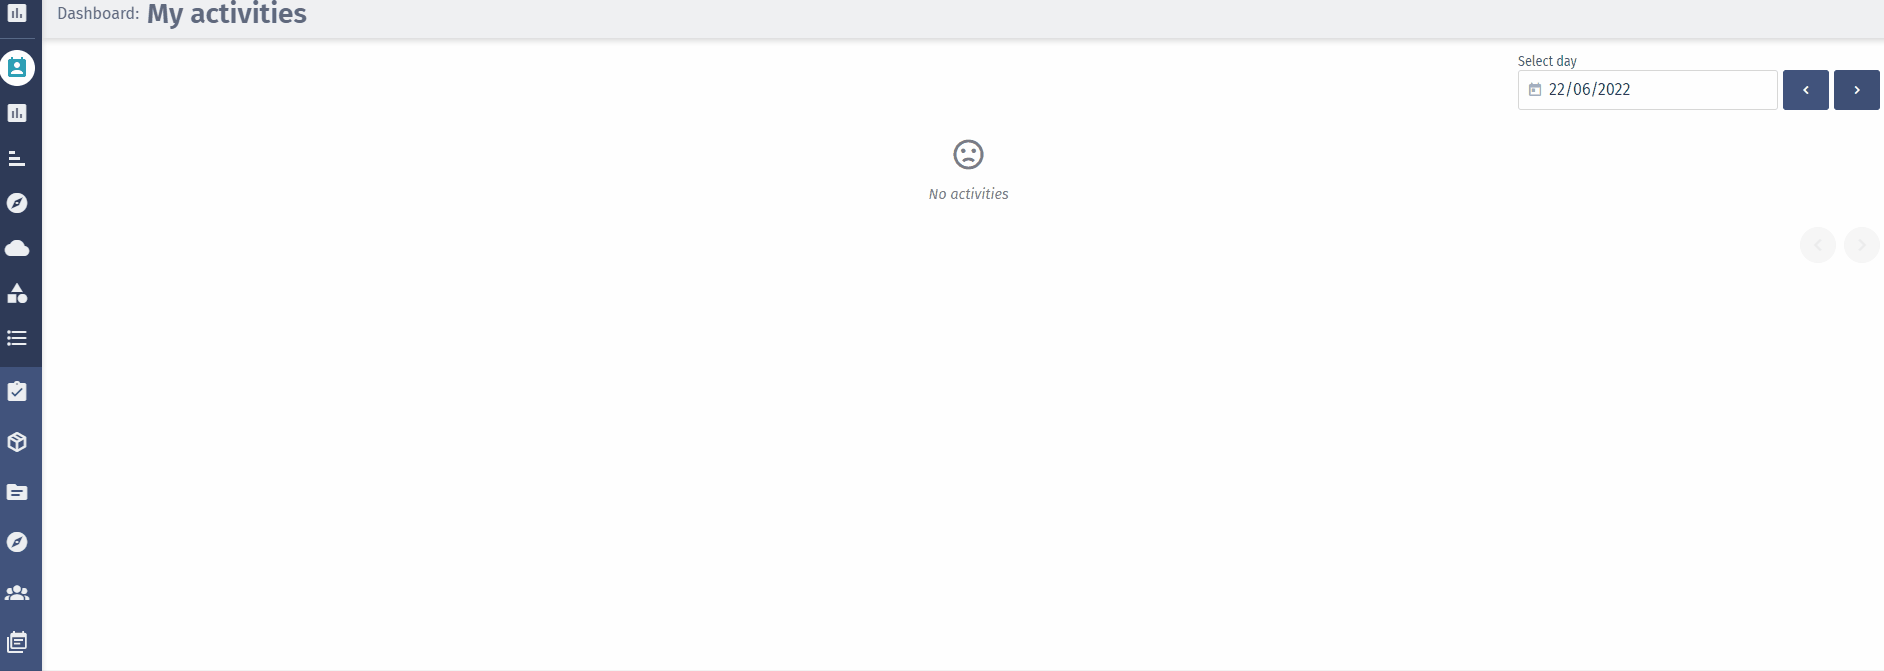The image size is (1884, 671).
Task: Go to next day with right arrow button
Action: point(1857,90)
